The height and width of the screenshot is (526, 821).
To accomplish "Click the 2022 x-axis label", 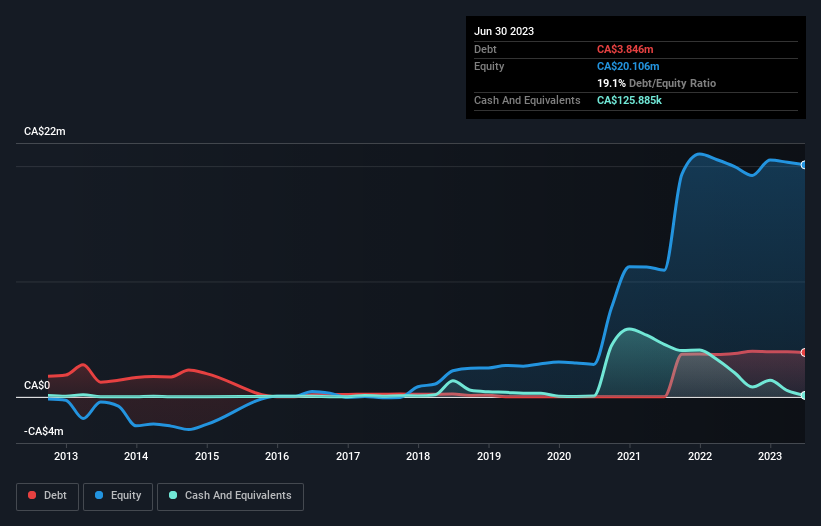I will (700, 456).
